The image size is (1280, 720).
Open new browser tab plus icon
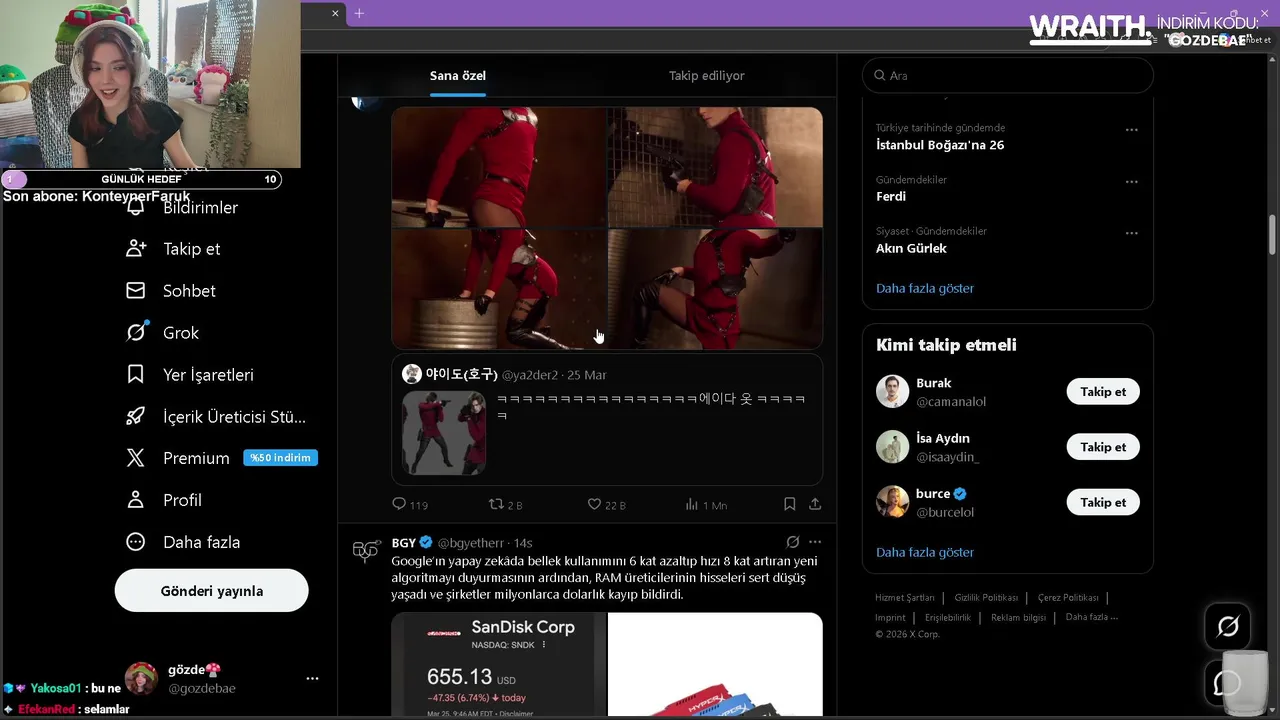click(x=359, y=13)
